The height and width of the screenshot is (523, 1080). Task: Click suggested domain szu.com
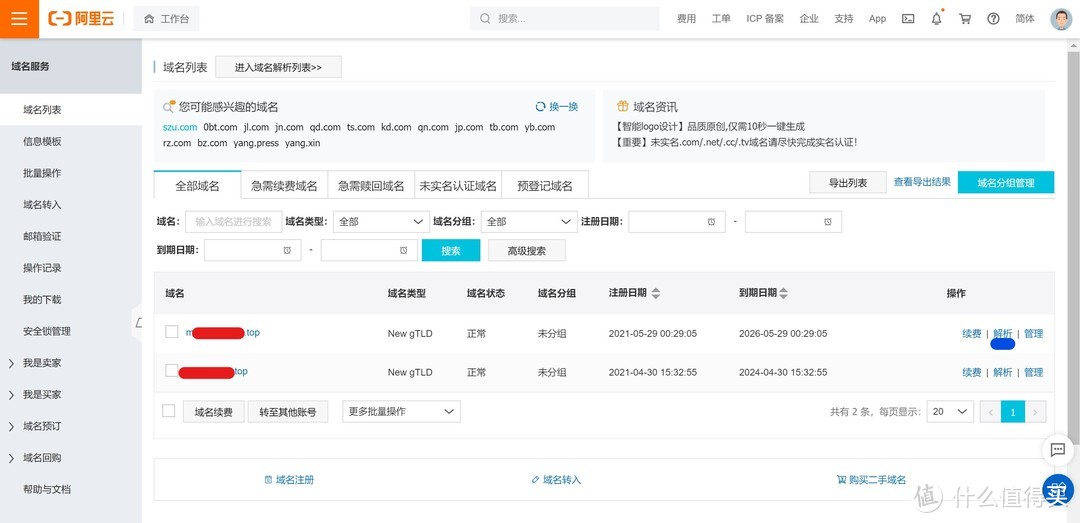click(x=180, y=127)
